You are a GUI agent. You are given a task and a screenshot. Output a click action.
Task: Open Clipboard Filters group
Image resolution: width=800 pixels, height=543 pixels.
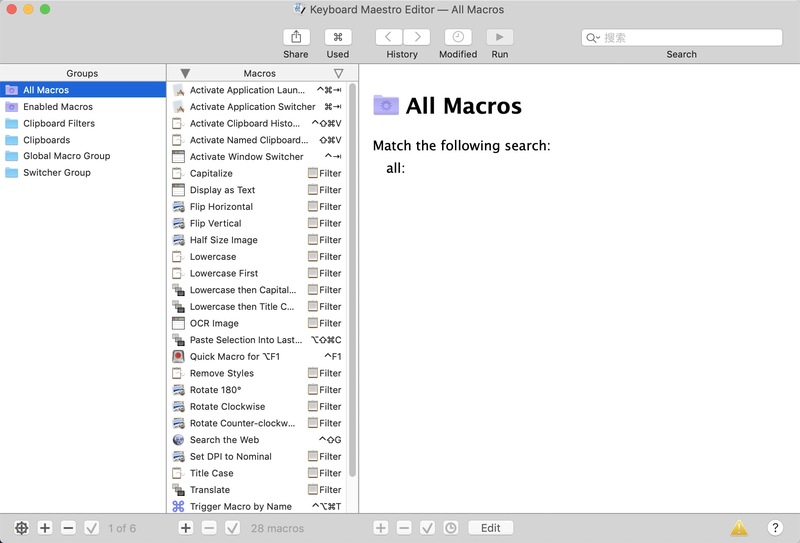[x=83, y=123]
